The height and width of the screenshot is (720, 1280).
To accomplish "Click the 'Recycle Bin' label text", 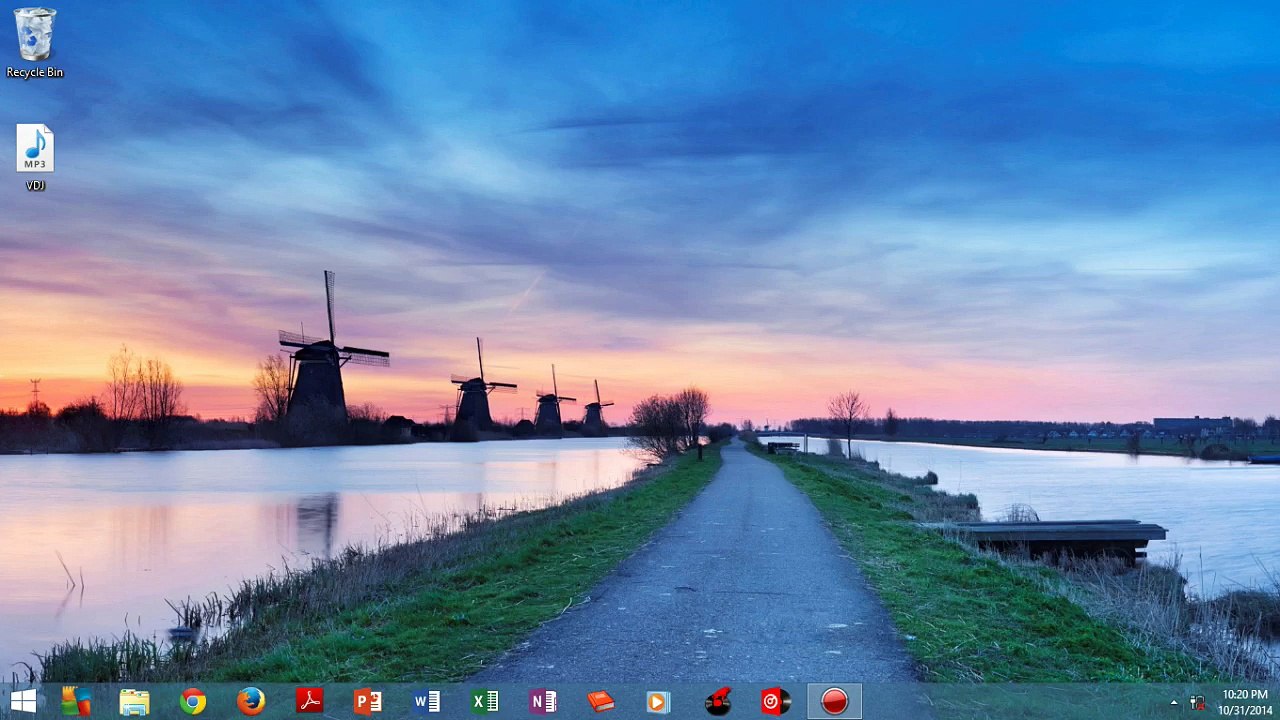I will tap(35, 73).
